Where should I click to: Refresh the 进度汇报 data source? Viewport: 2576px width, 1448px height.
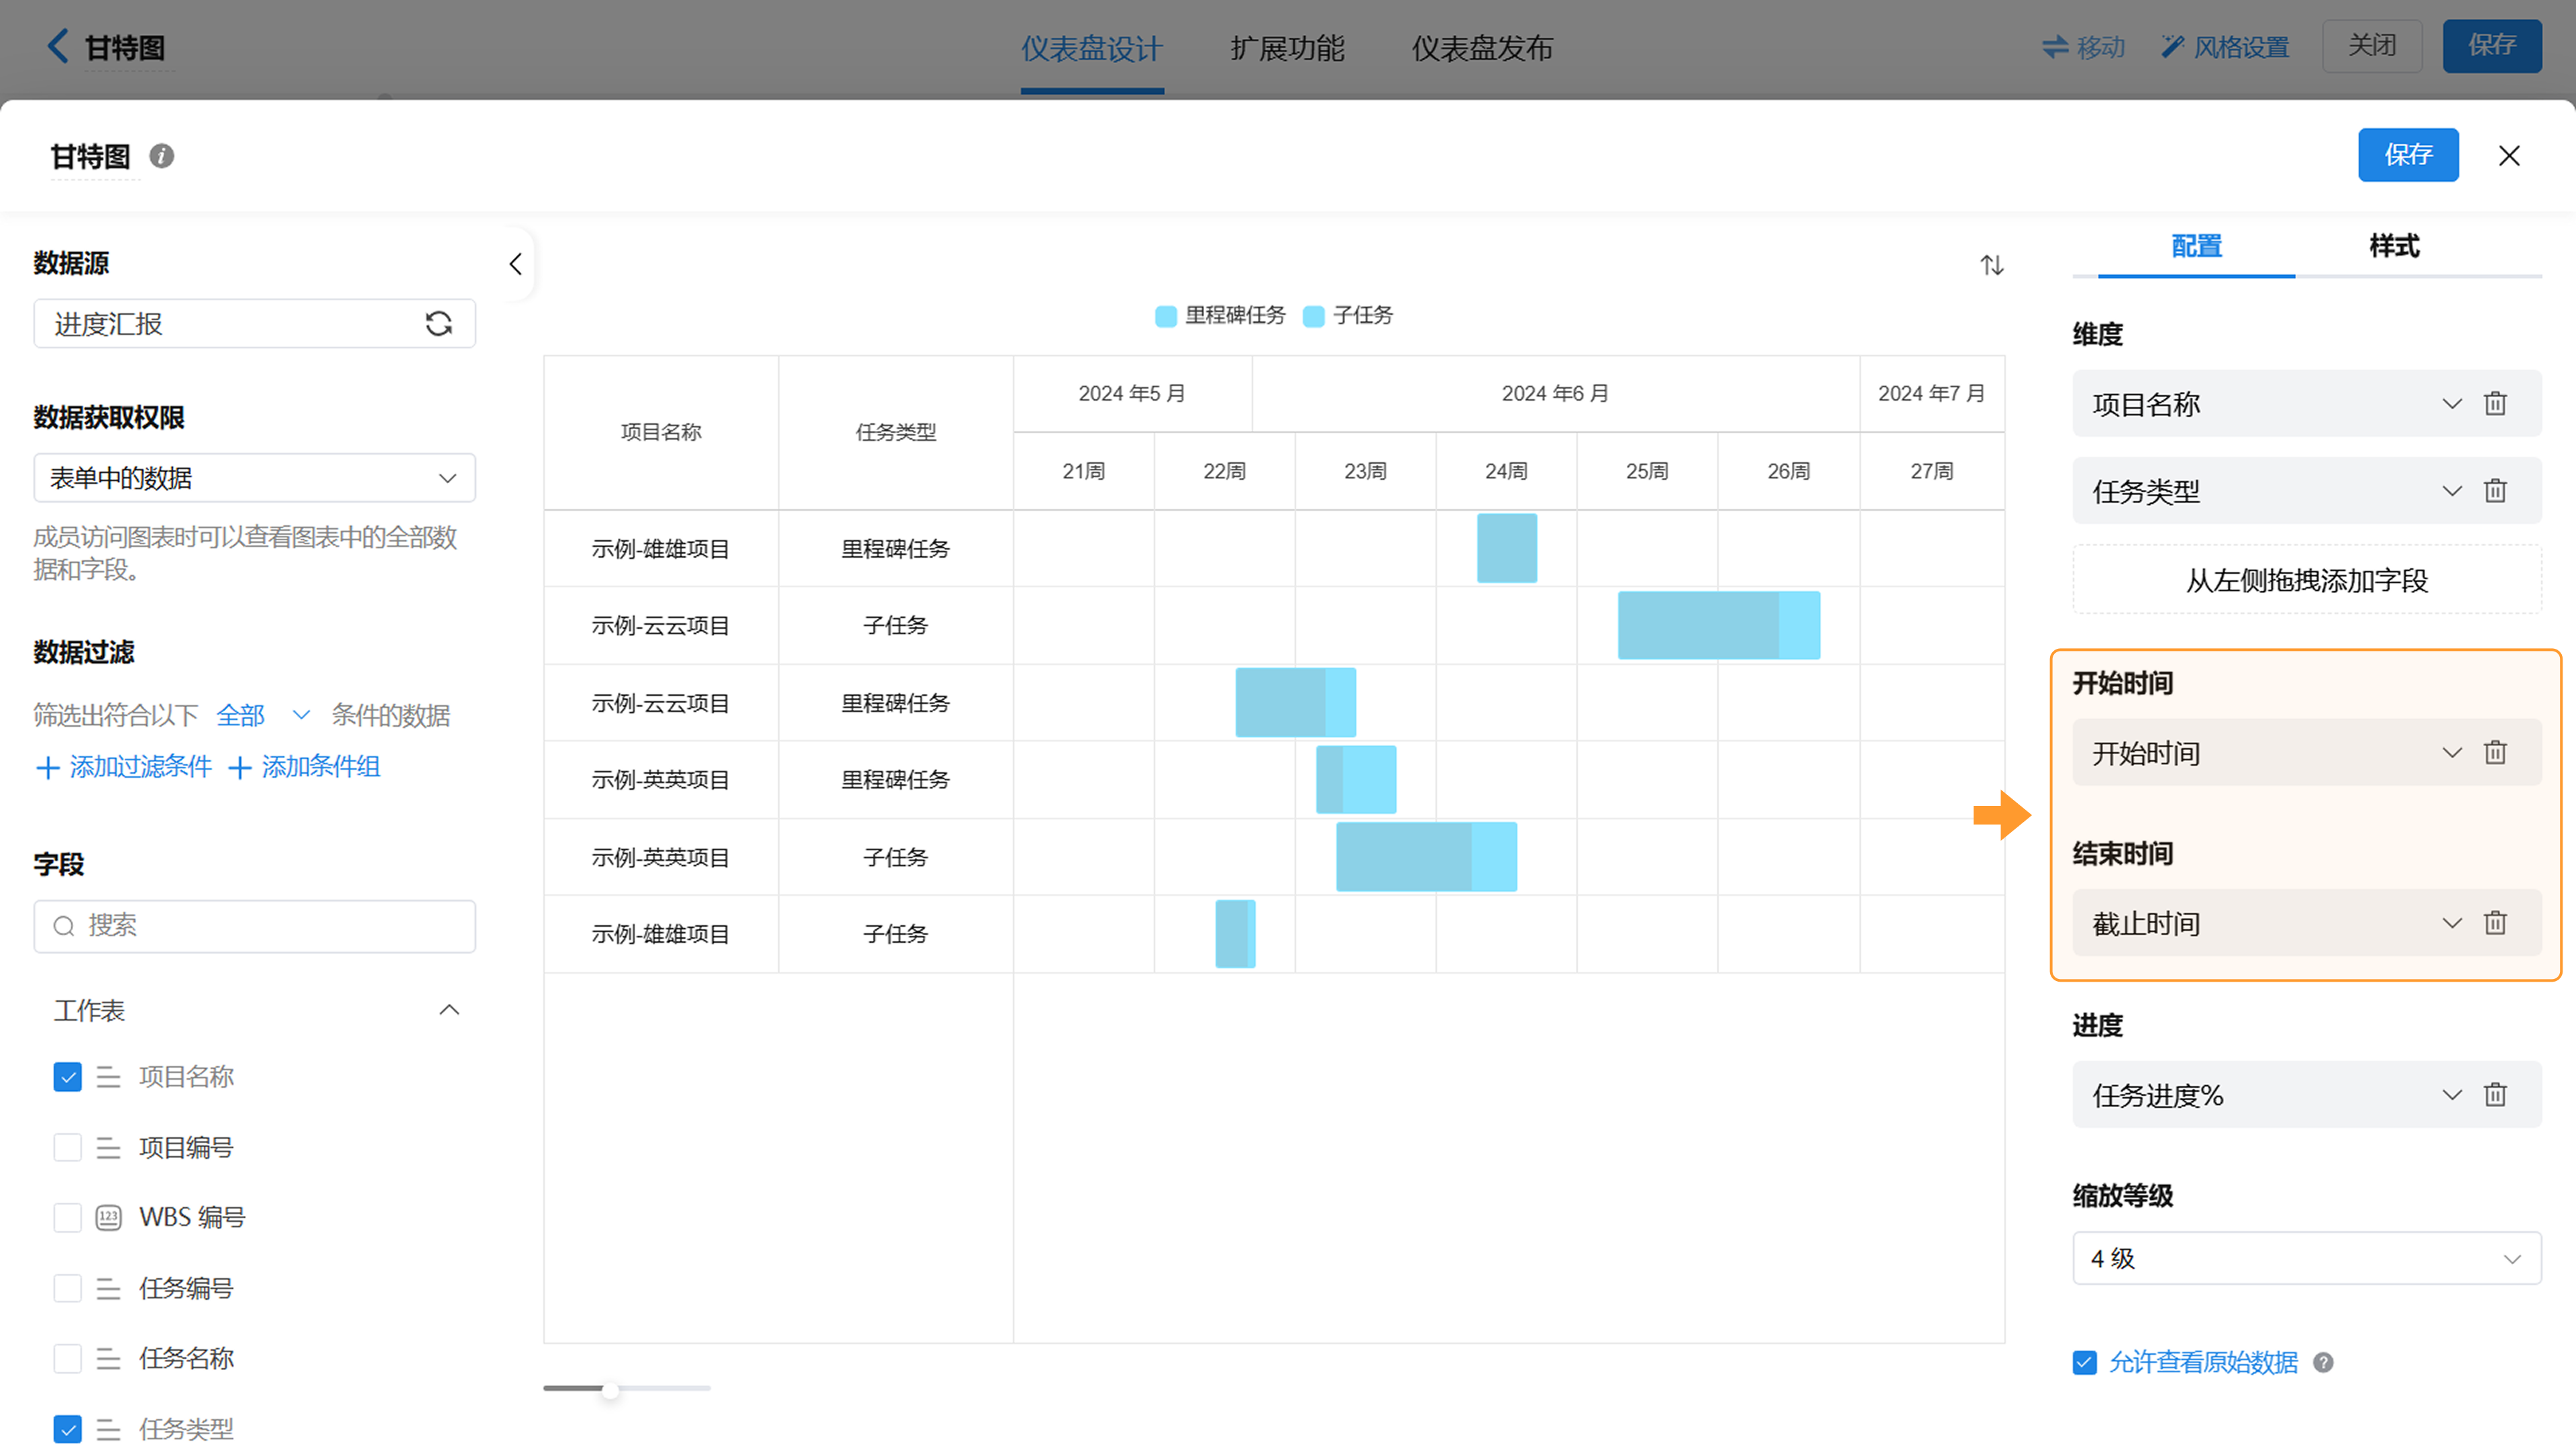439,324
